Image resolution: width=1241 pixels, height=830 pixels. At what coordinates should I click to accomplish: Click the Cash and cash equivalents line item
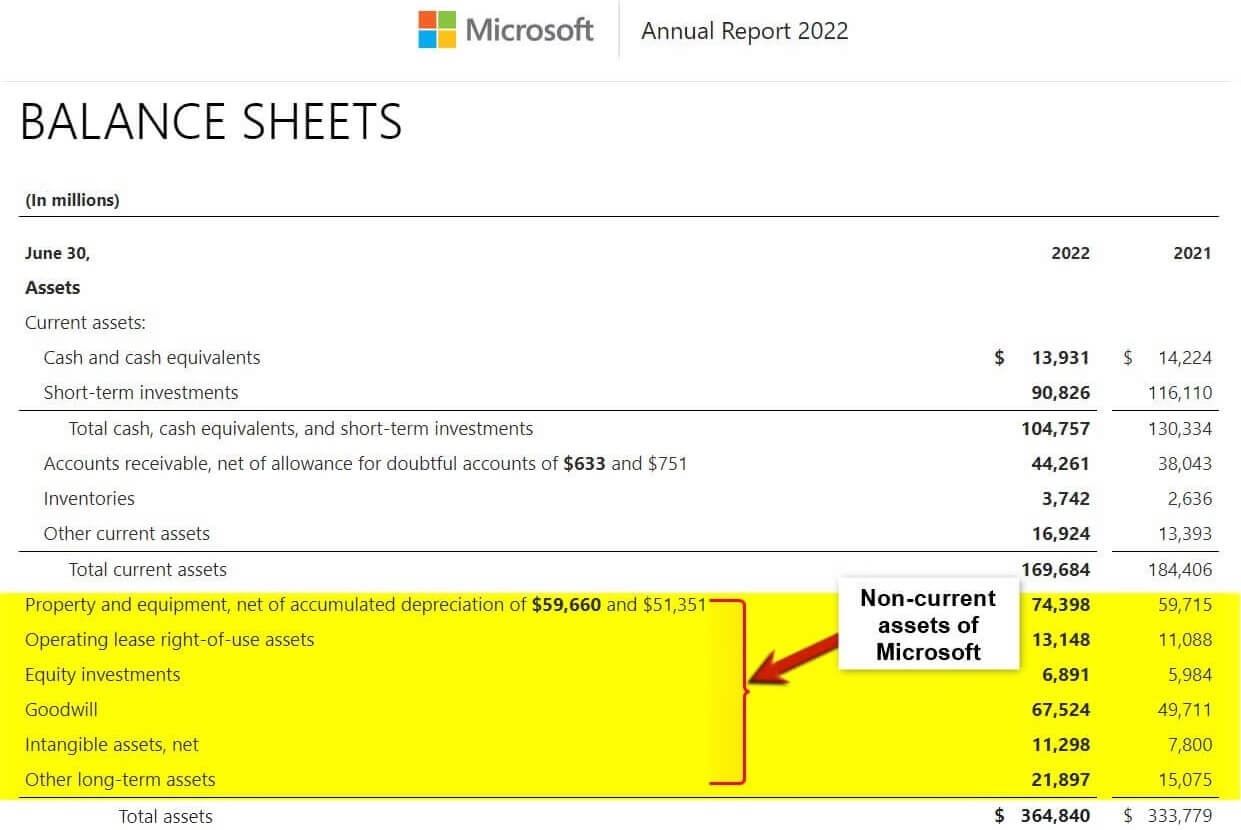[x=152, y=357]
